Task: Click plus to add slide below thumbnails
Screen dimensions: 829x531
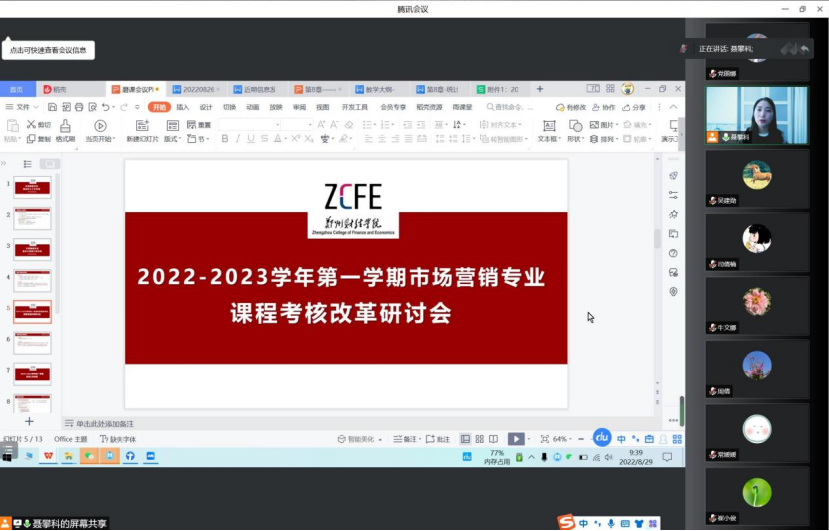Action: (30, 421)
